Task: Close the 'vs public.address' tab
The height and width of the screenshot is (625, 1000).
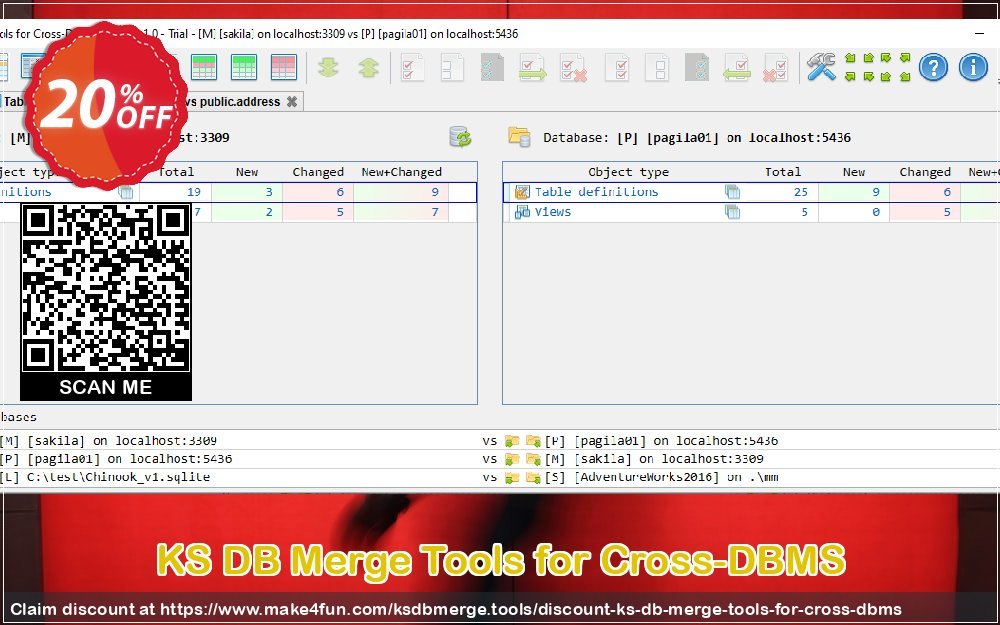Action: [291, 101]
